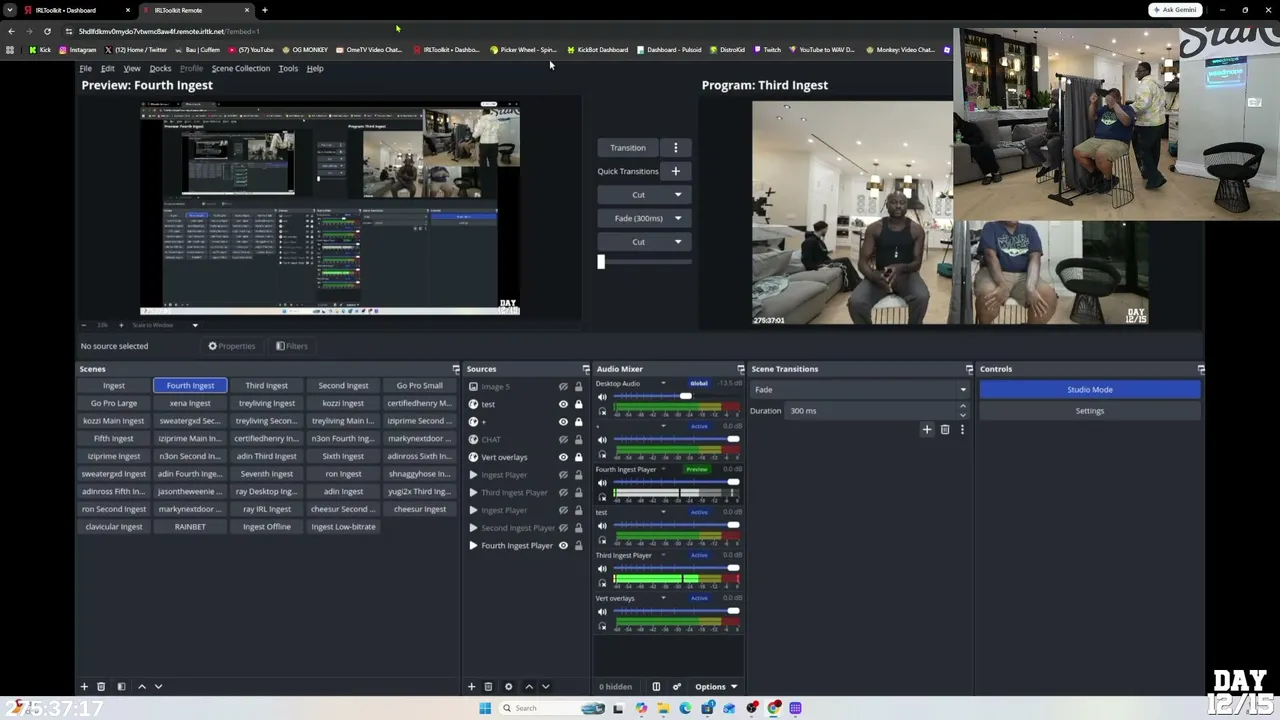Open the preview scale dropdown below preview

pos(195,325)
